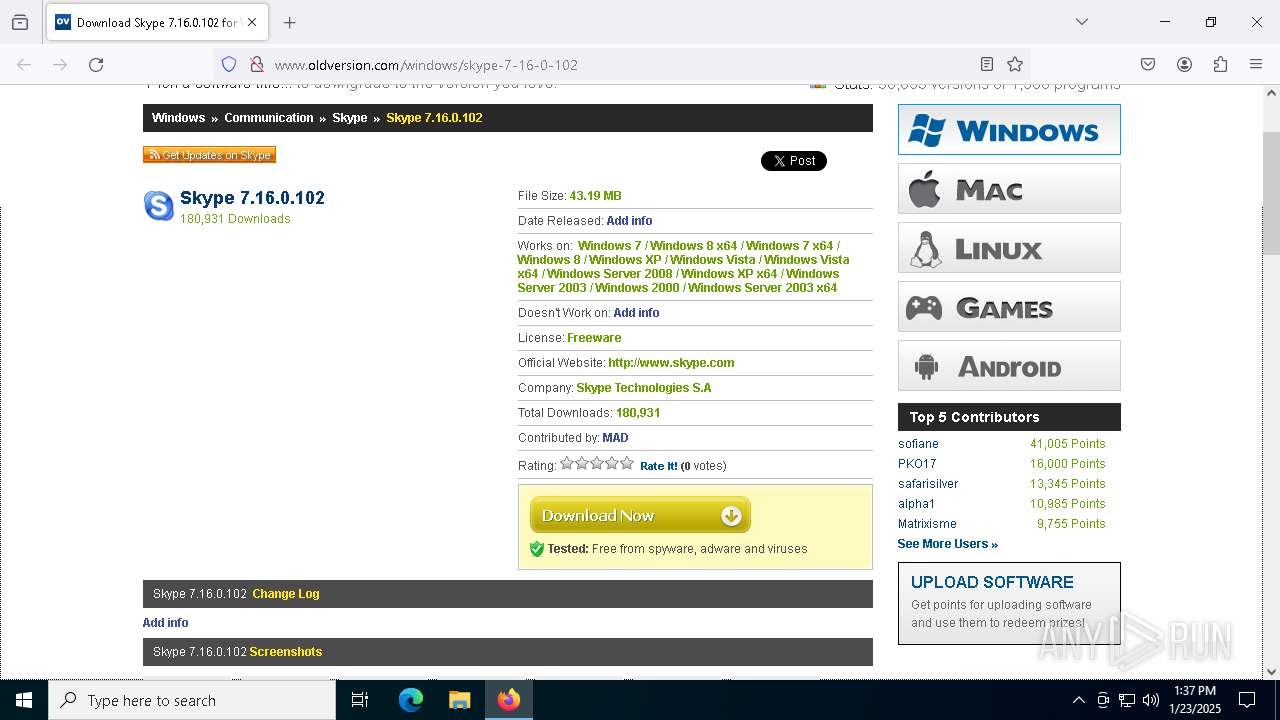Click the Skype 7.16.0.102 title heading
The width and height of the screenshot is (1280, 720).
click(252, 198)
